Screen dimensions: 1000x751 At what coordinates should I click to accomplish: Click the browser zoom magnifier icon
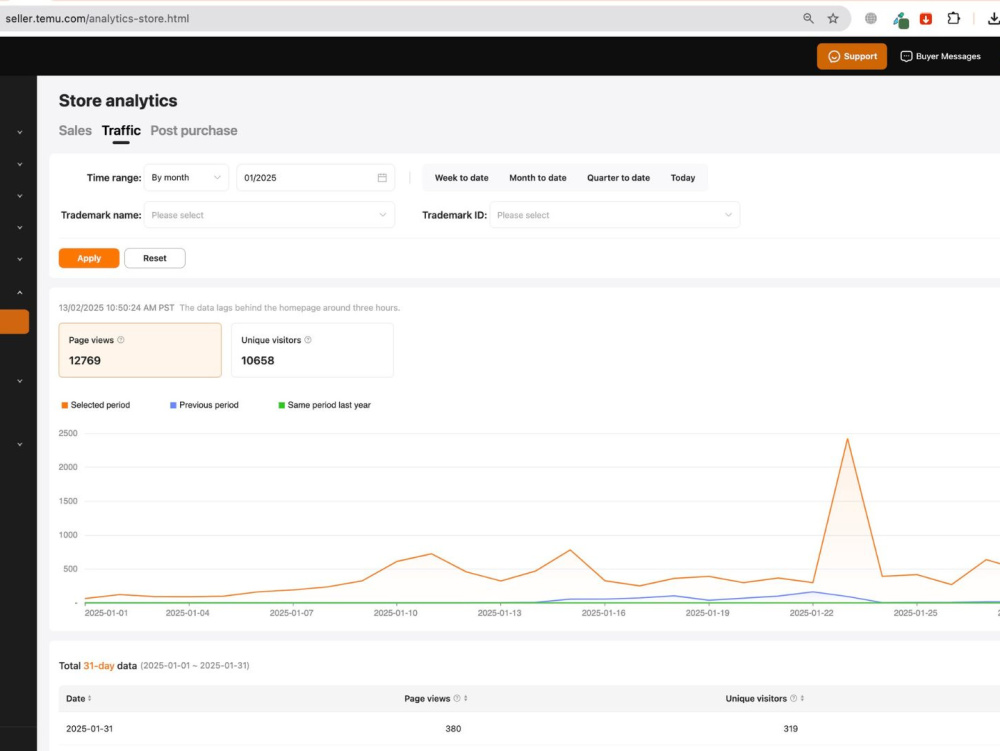point(808,18)
